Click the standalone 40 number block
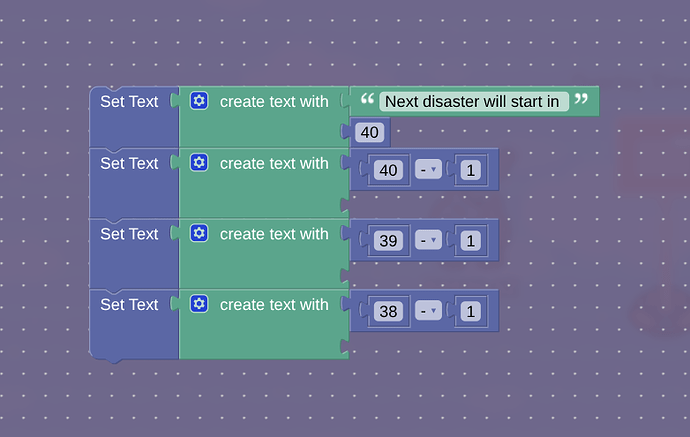 (369, 132)
